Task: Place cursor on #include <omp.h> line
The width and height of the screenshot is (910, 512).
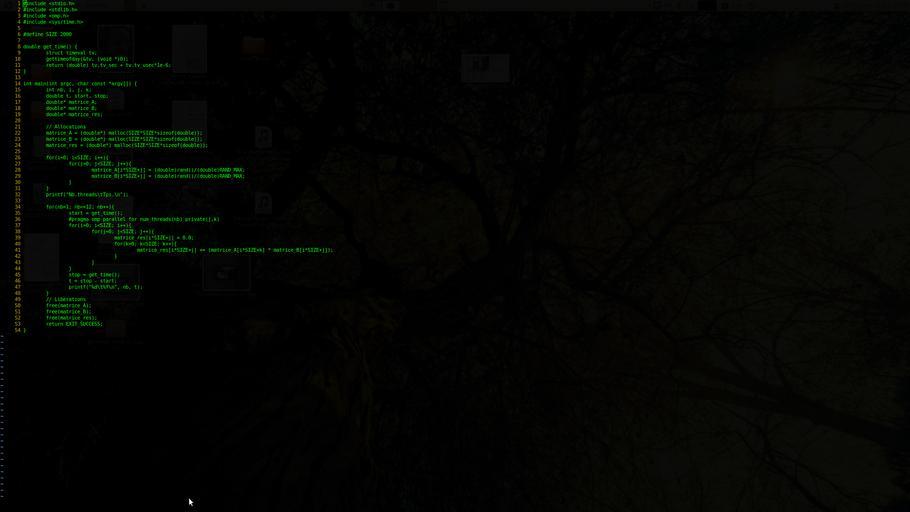Action: tap(46, 16)
